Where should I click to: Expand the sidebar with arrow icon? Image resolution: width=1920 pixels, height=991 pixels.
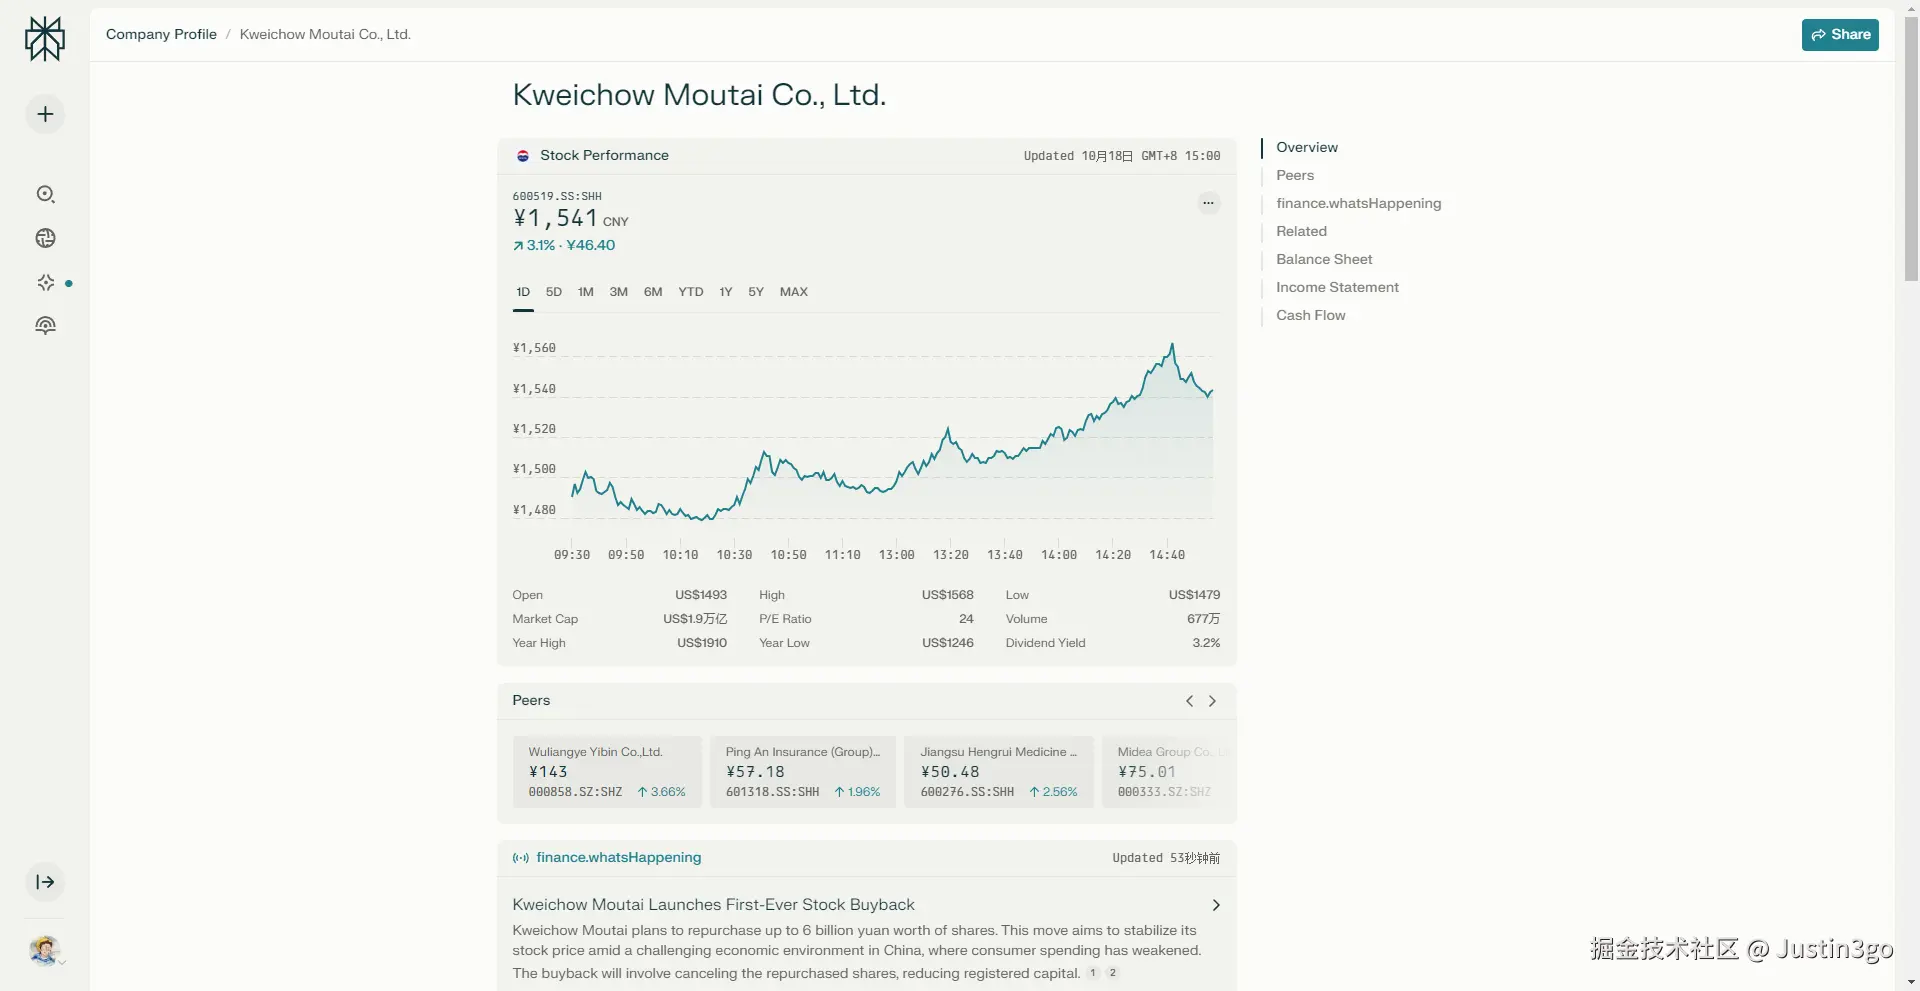(x=45, y=882)
